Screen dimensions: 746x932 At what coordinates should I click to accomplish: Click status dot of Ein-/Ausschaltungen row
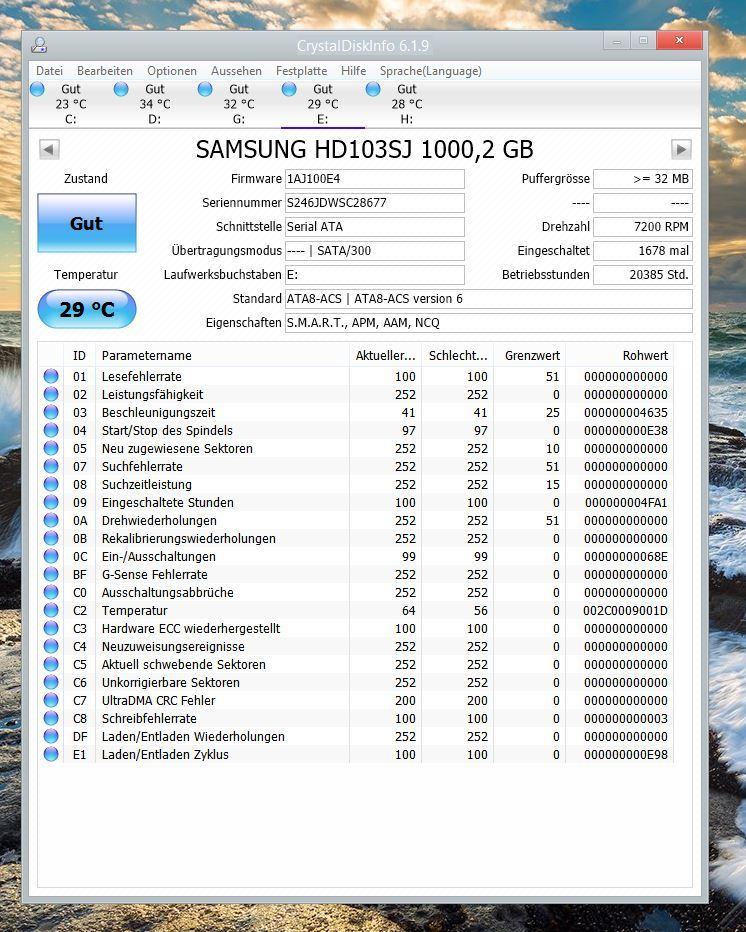click(x=51, y=556)
